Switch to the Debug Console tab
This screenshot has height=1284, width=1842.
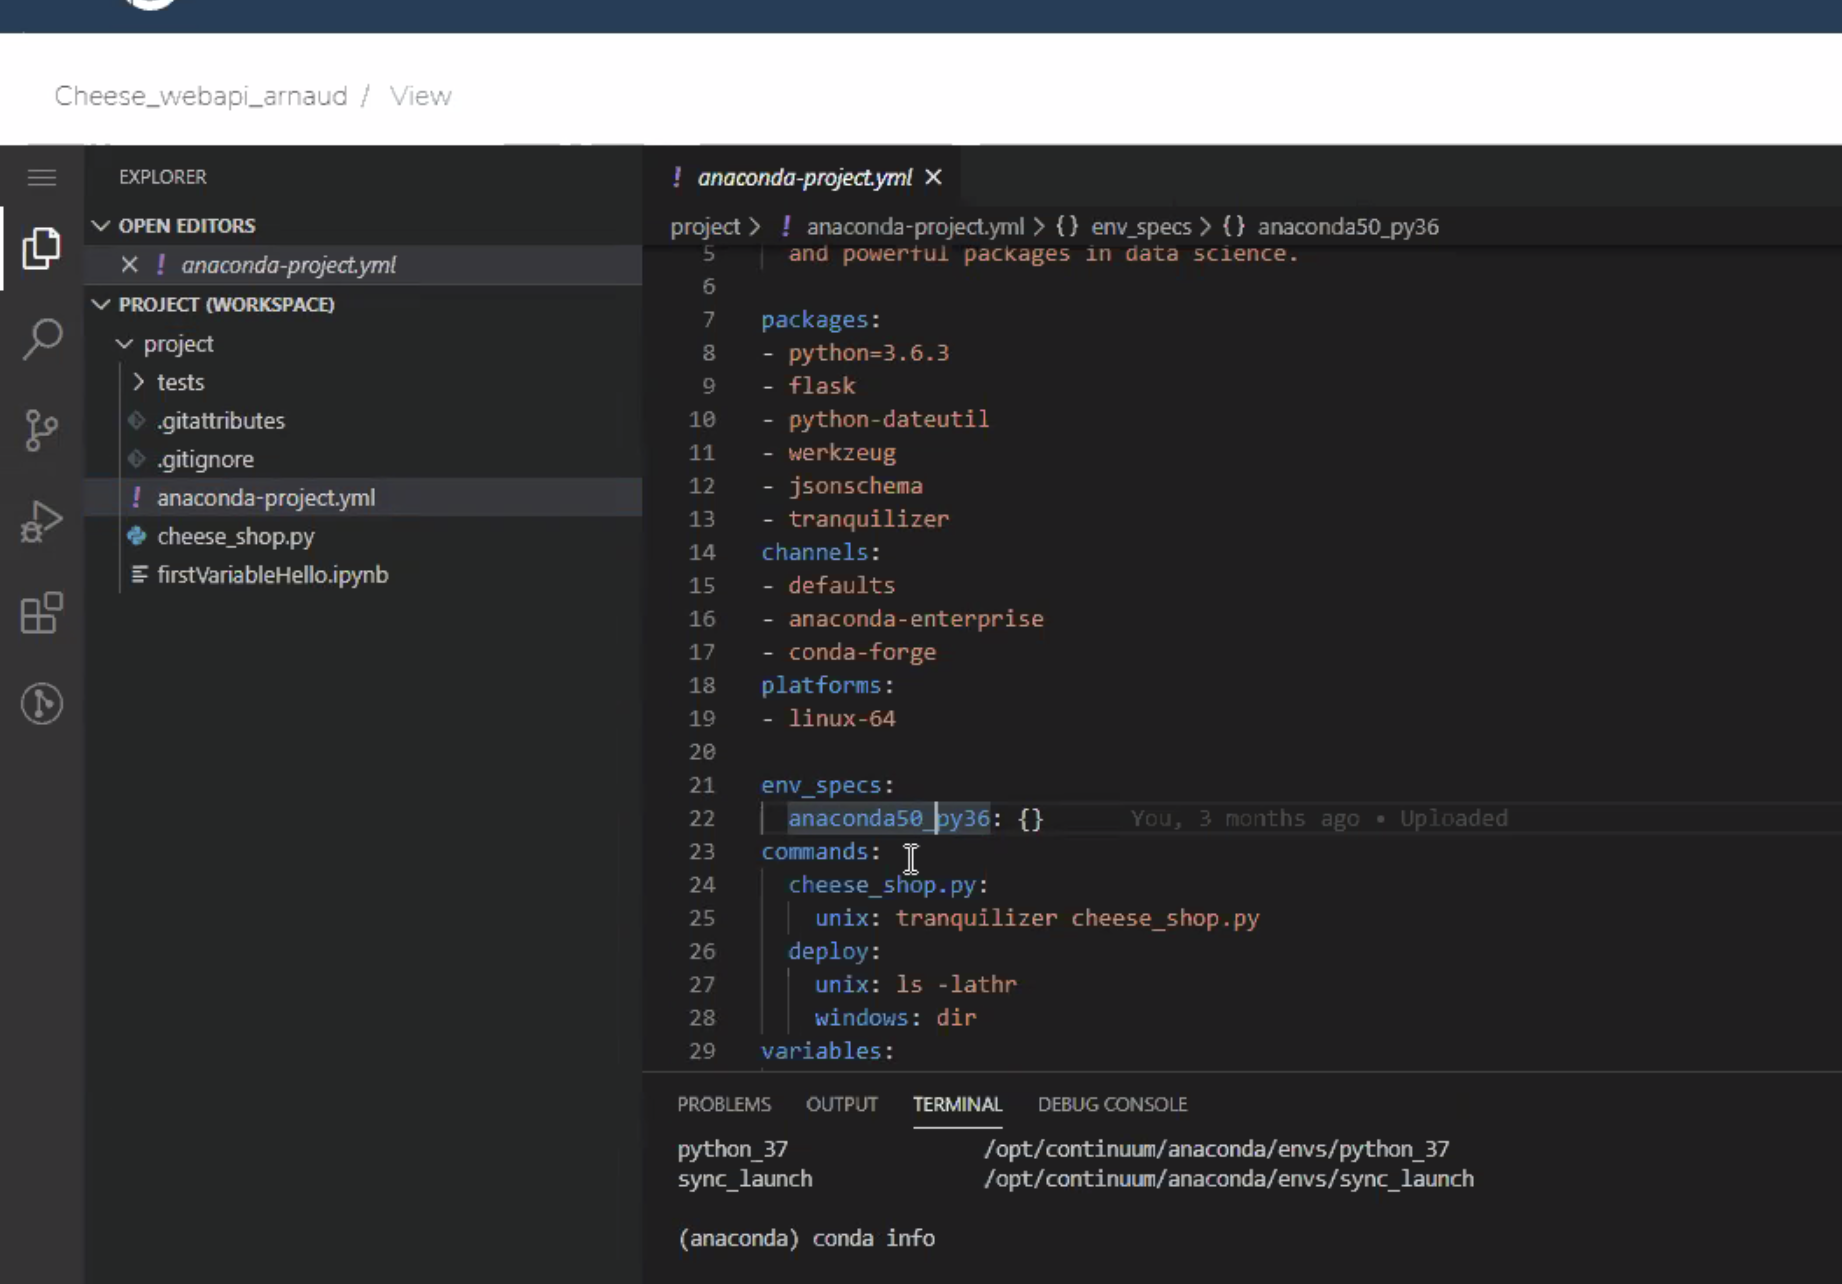point(1112,1104)
